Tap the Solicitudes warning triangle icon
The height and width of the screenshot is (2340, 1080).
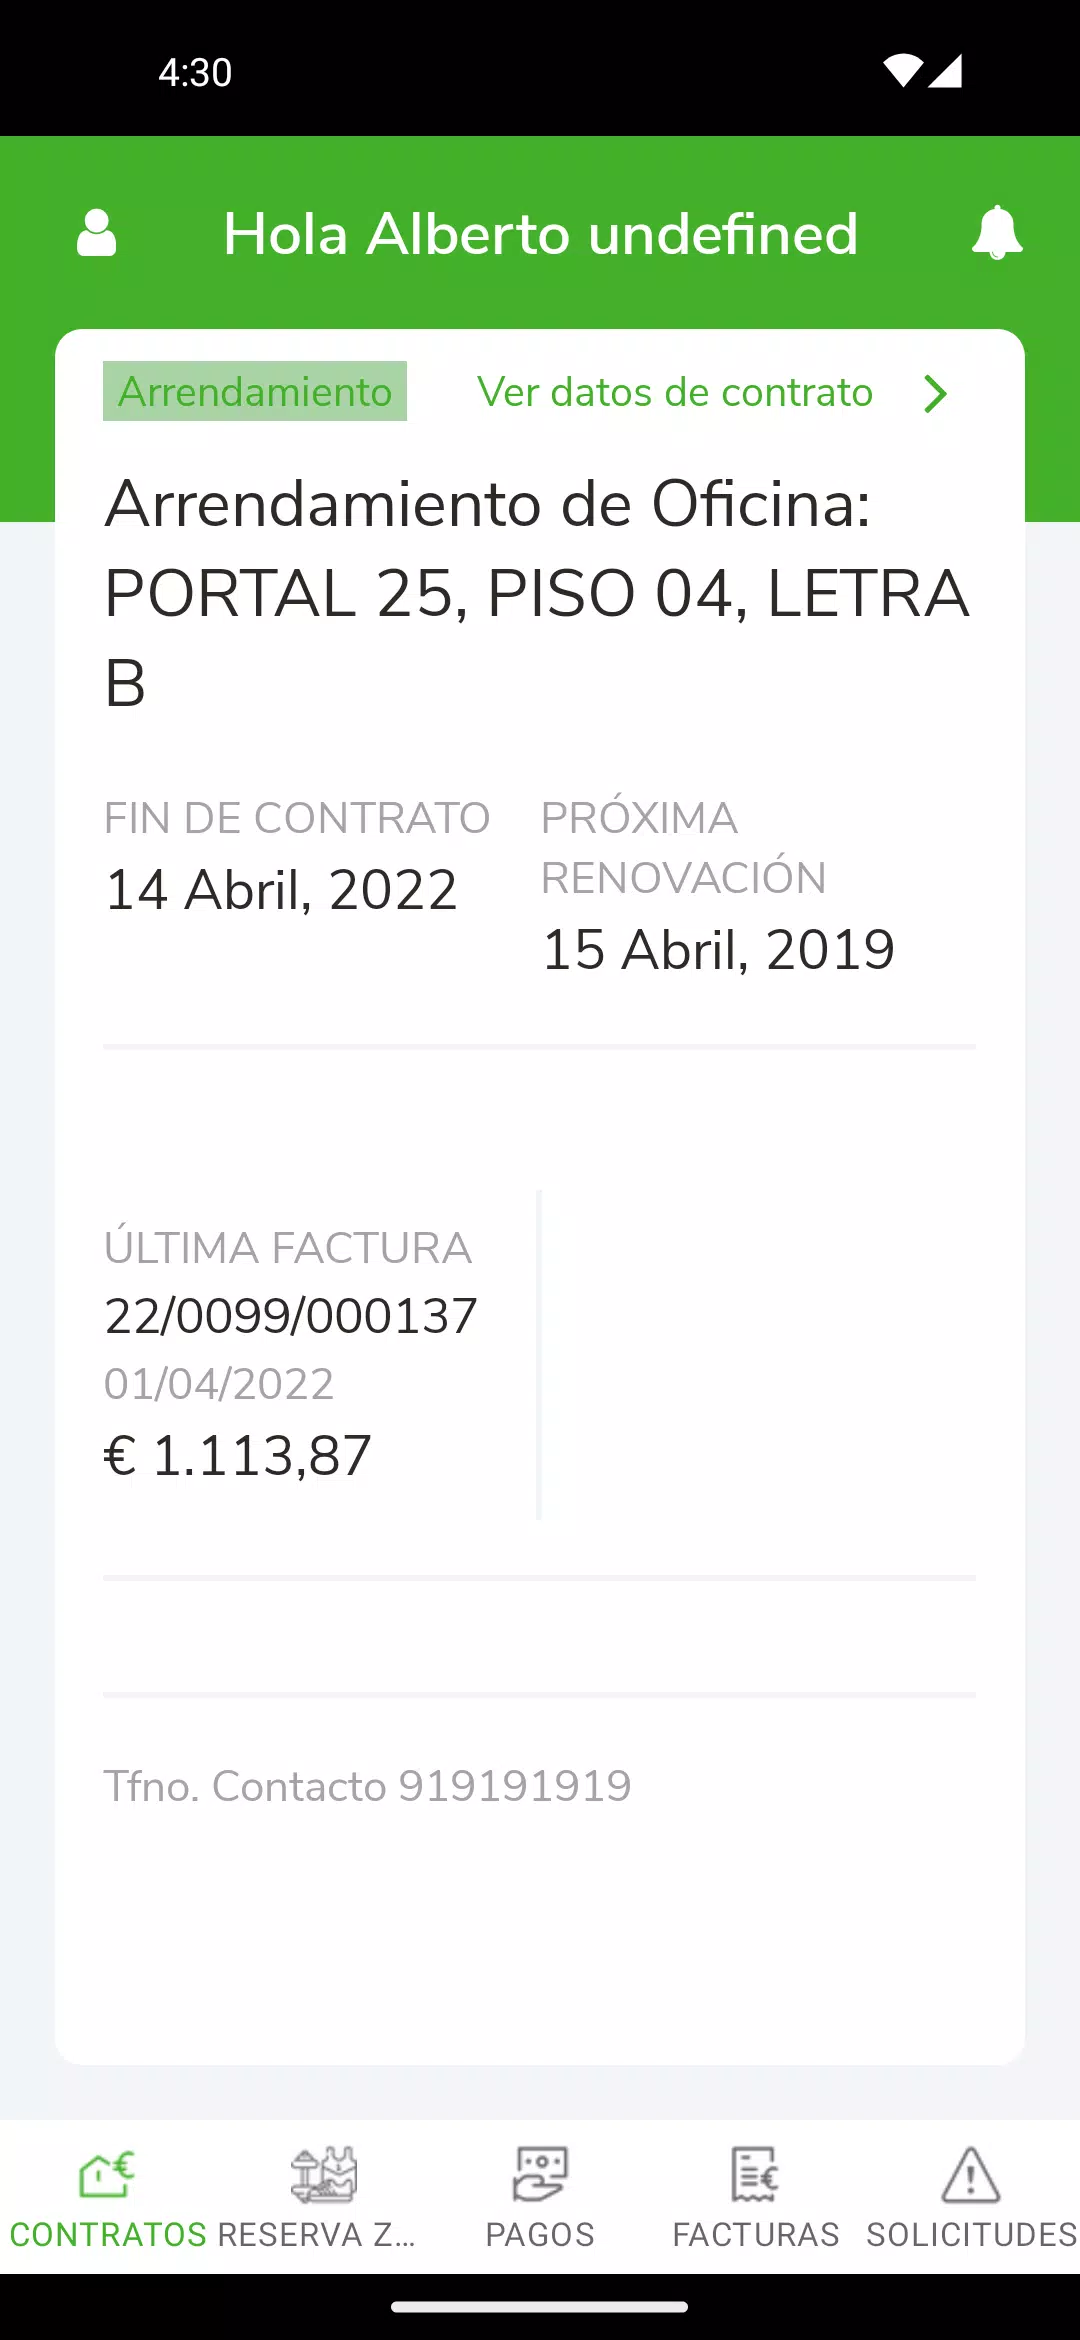[971, 2174]
